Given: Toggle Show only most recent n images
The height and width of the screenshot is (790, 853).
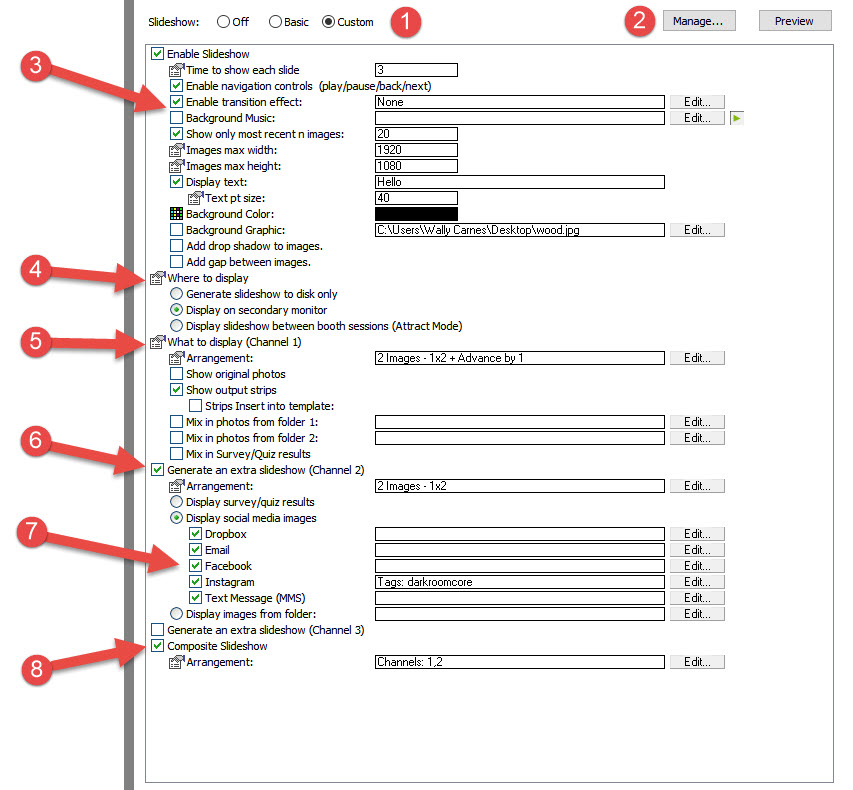Looking at the screenshot, I should 176,134.
